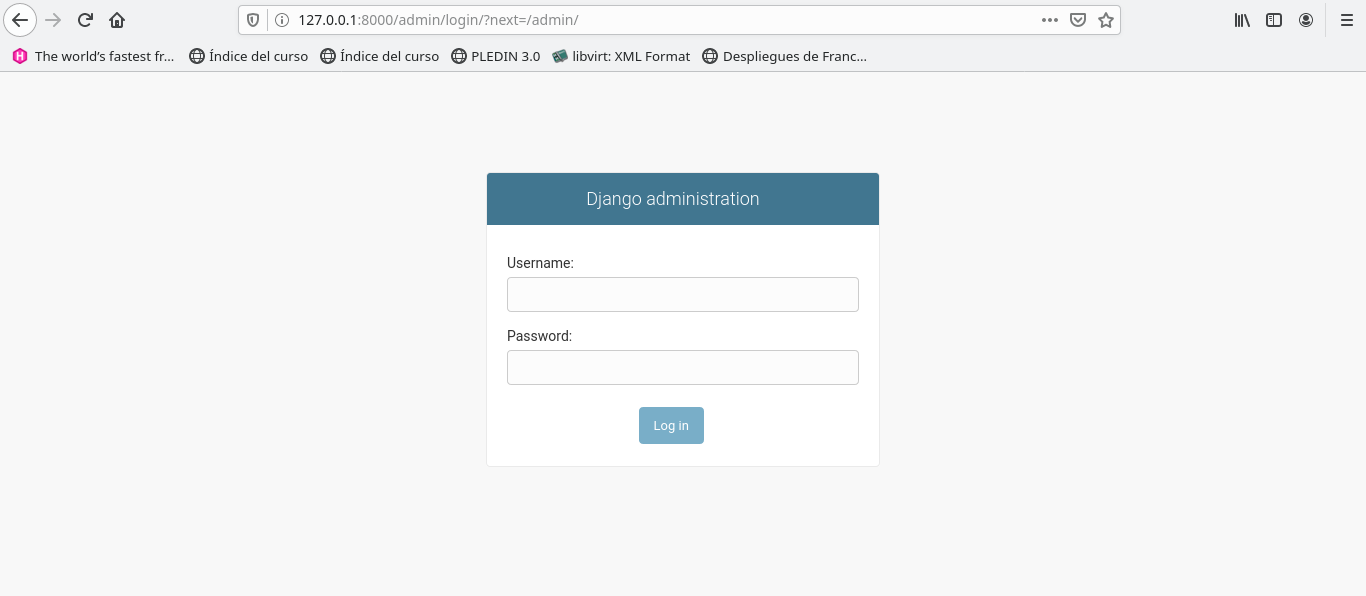Click the 'Username:' label
Image resolution: width=1366 pixels, height=596 pixels.
tap(540, 263)
